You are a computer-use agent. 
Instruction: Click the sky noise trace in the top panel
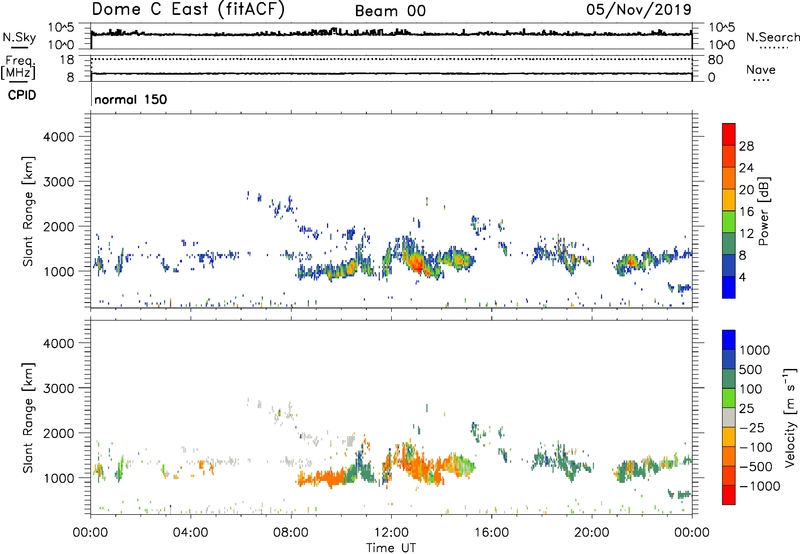coord(391,33)
